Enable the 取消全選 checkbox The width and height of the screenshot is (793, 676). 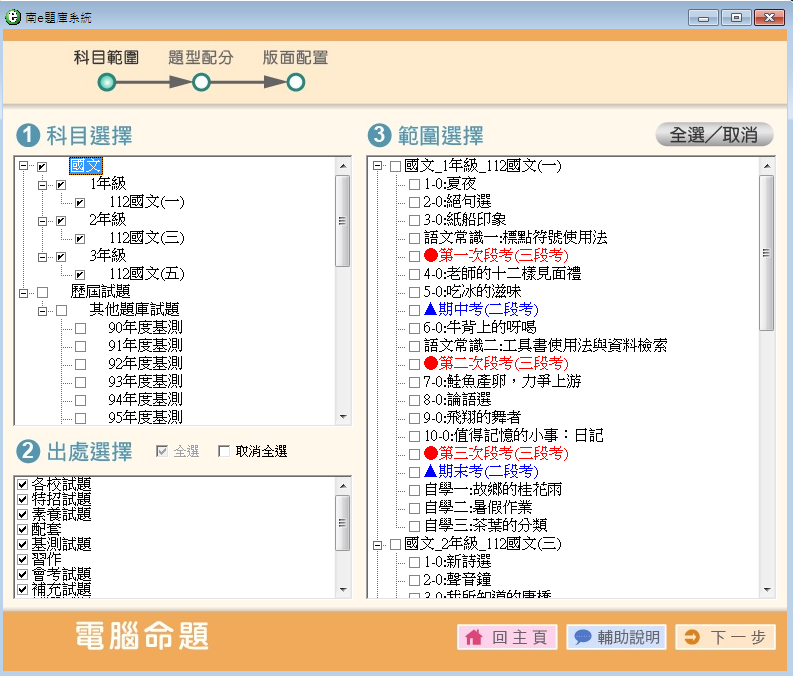point(224,452)
